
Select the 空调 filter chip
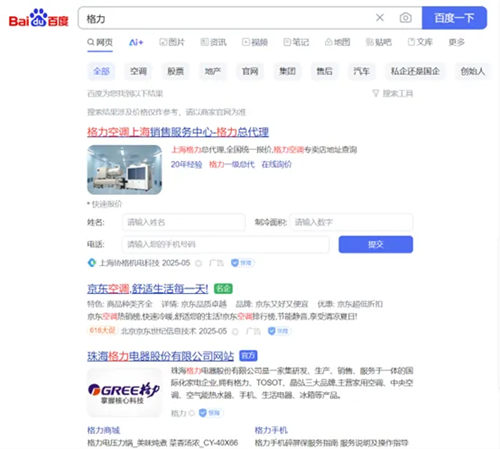(138, 71)
